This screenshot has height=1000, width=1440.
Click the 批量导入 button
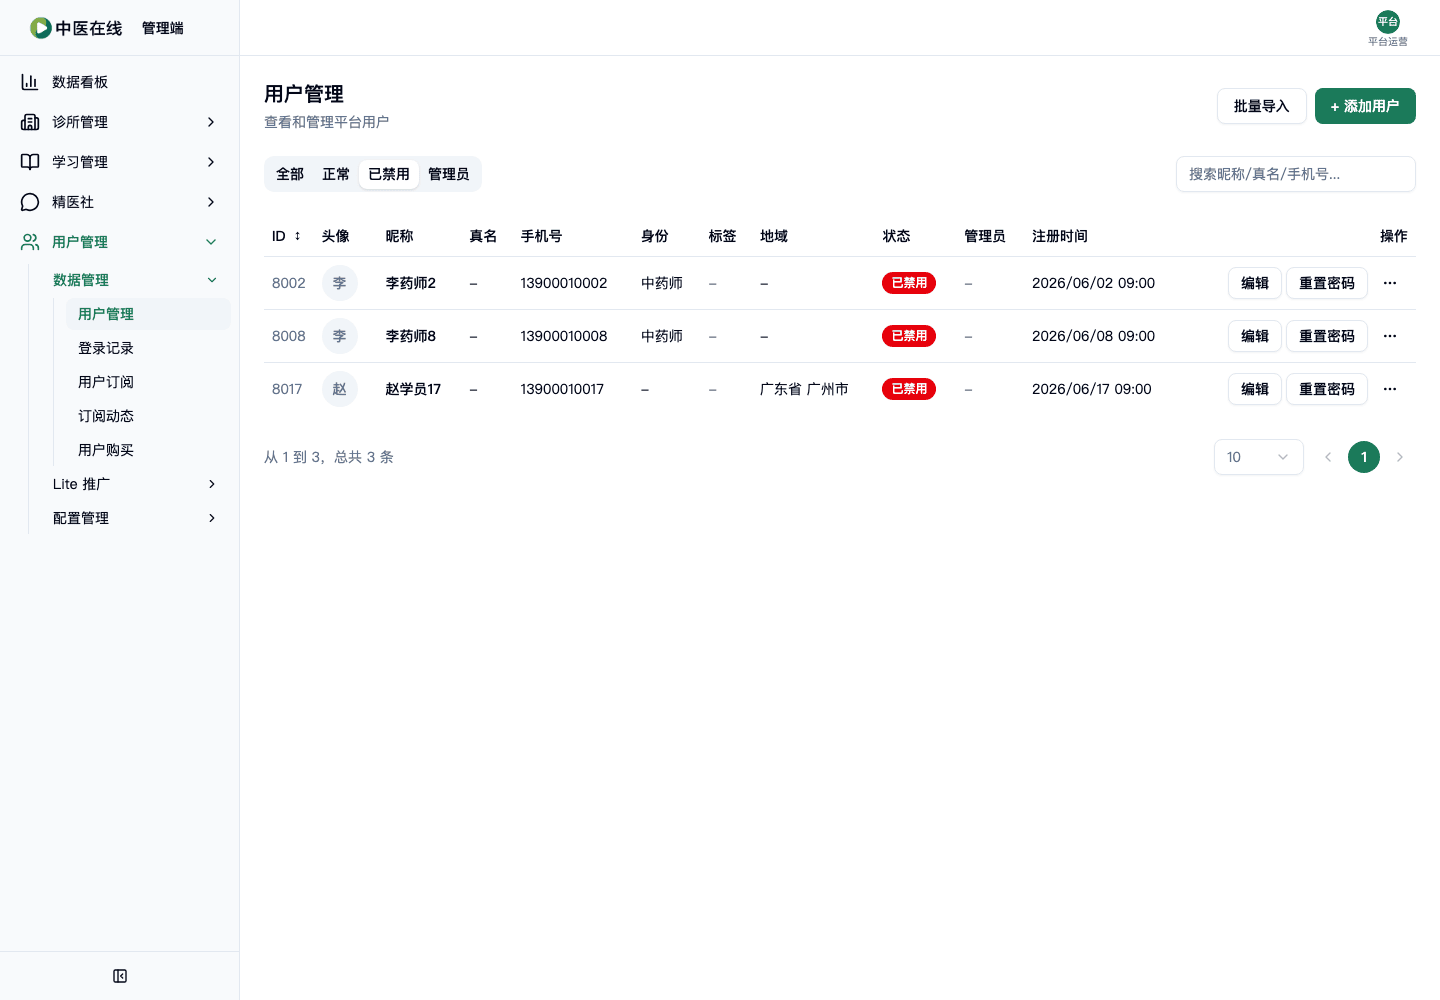click(x=1262, y=106)
